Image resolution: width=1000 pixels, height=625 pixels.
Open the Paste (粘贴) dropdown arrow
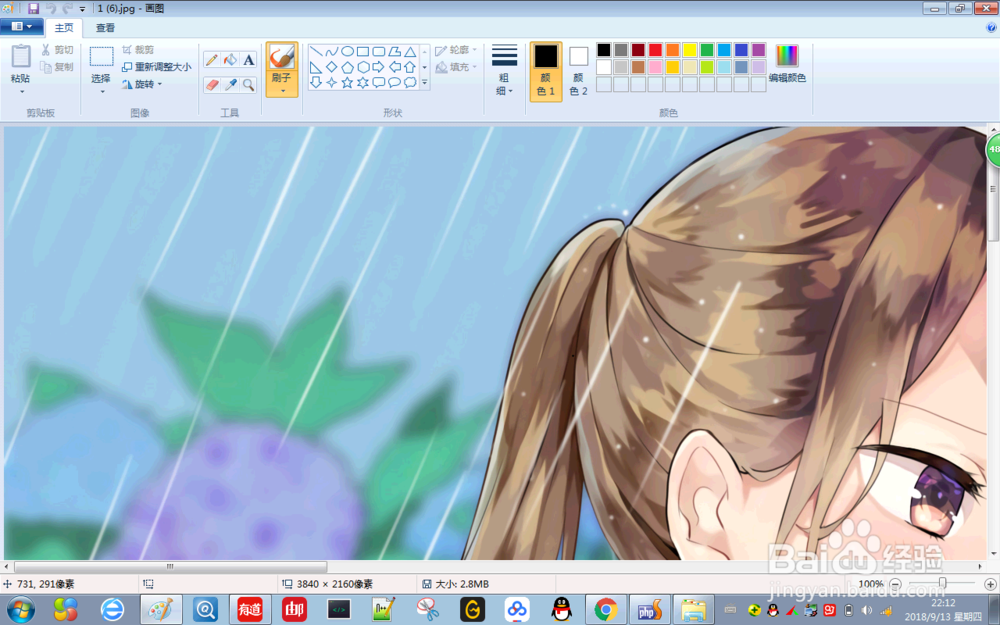[21, 92]
